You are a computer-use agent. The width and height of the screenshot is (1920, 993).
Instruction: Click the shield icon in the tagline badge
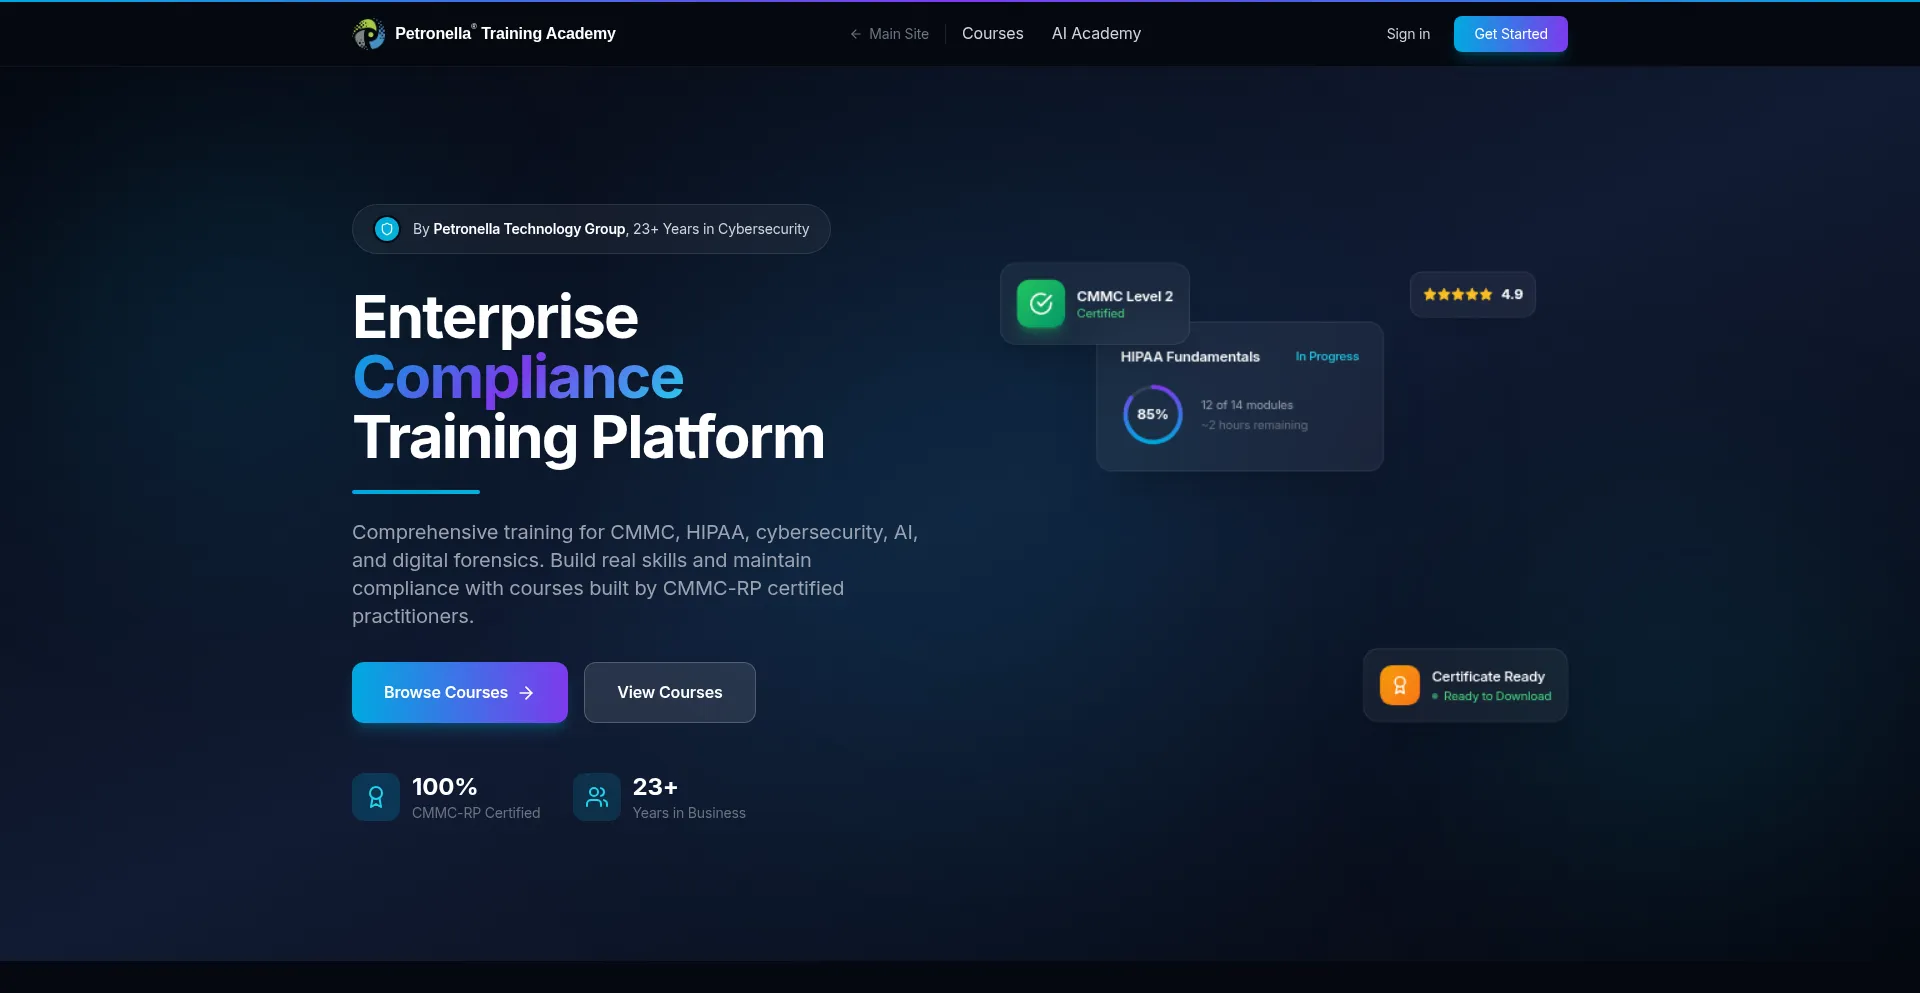(387, 229)
